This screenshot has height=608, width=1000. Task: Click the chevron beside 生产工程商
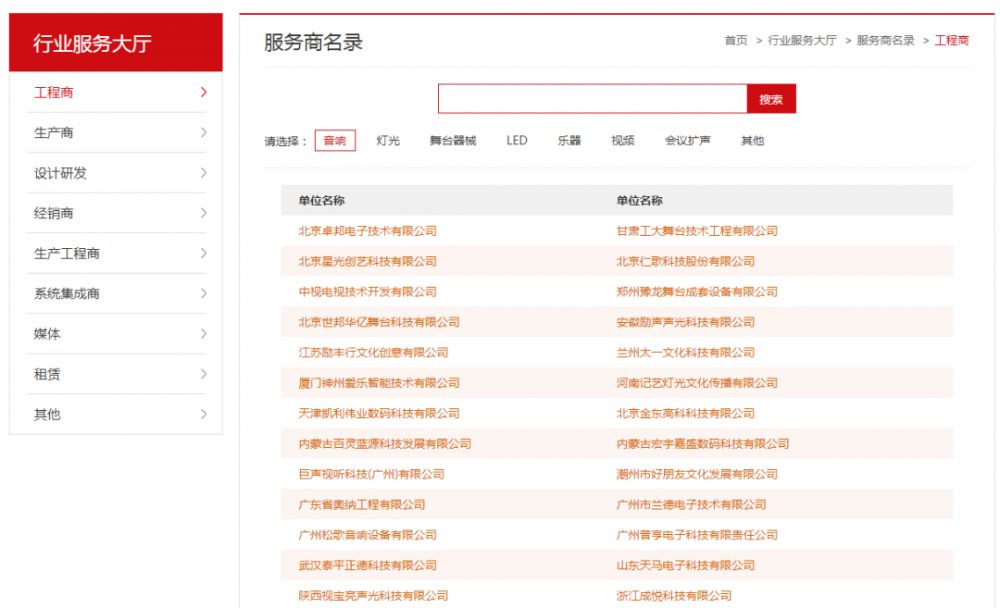[203, 253]
